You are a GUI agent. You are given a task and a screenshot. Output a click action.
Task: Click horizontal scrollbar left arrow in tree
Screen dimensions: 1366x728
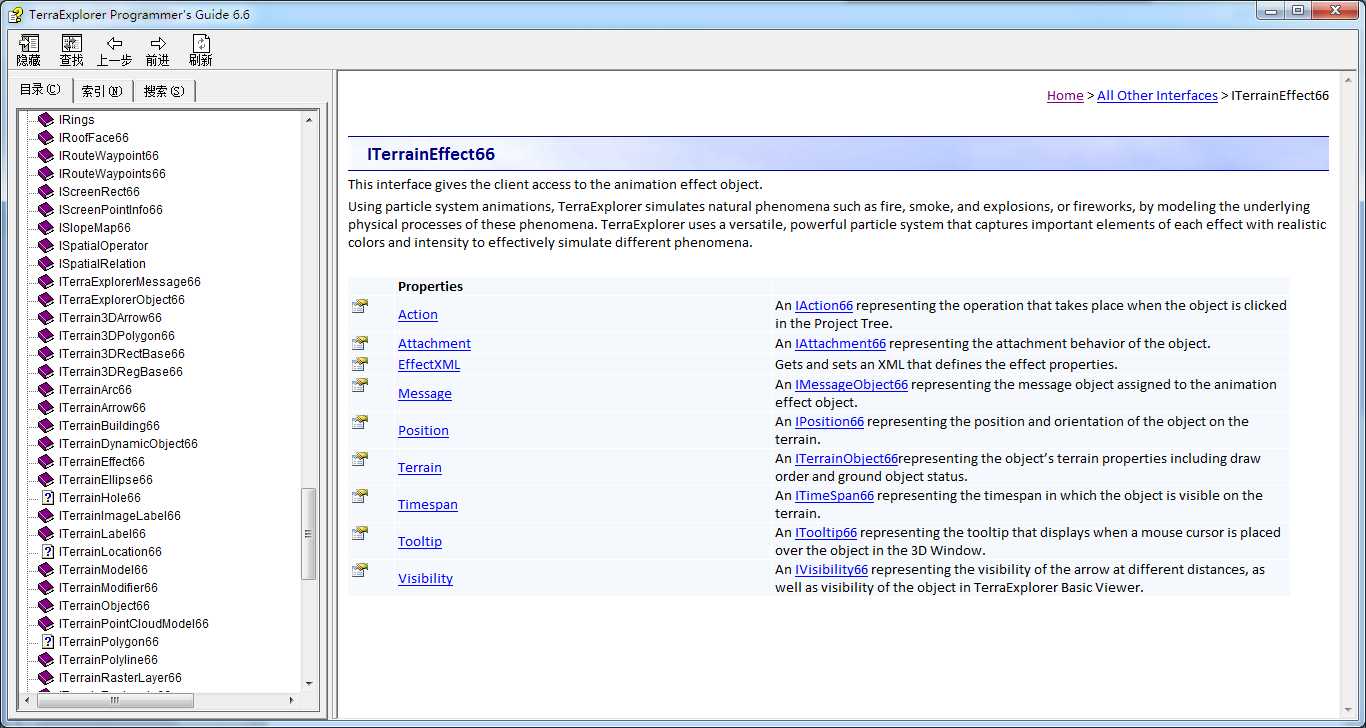[x=27, y=700]
